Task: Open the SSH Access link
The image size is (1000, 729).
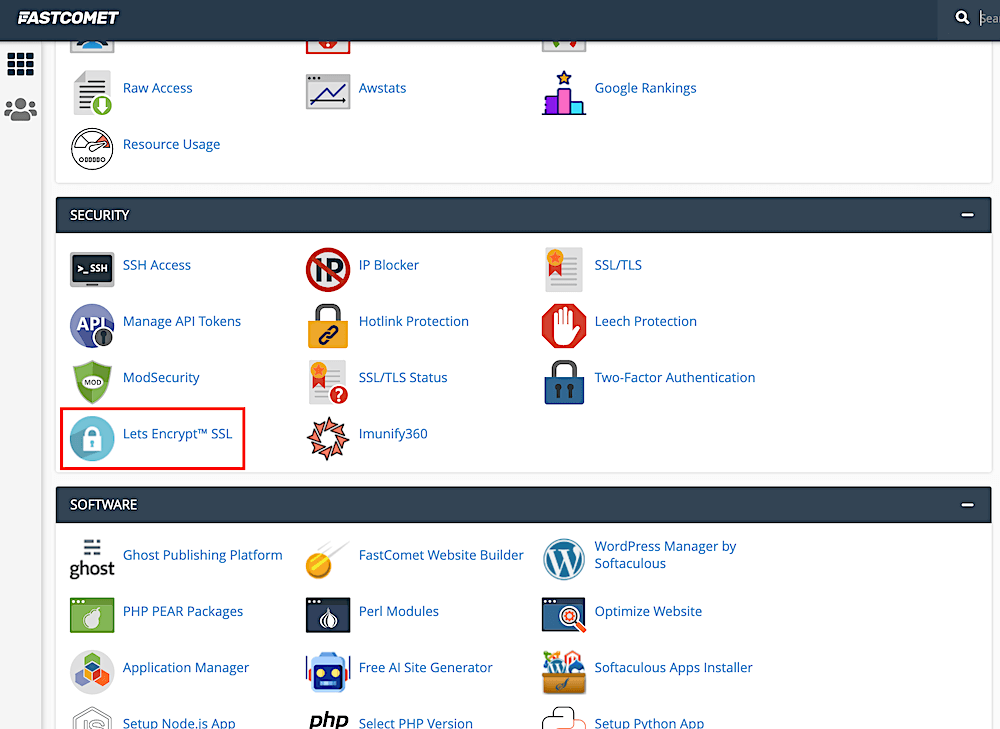Action: [156, 265]
